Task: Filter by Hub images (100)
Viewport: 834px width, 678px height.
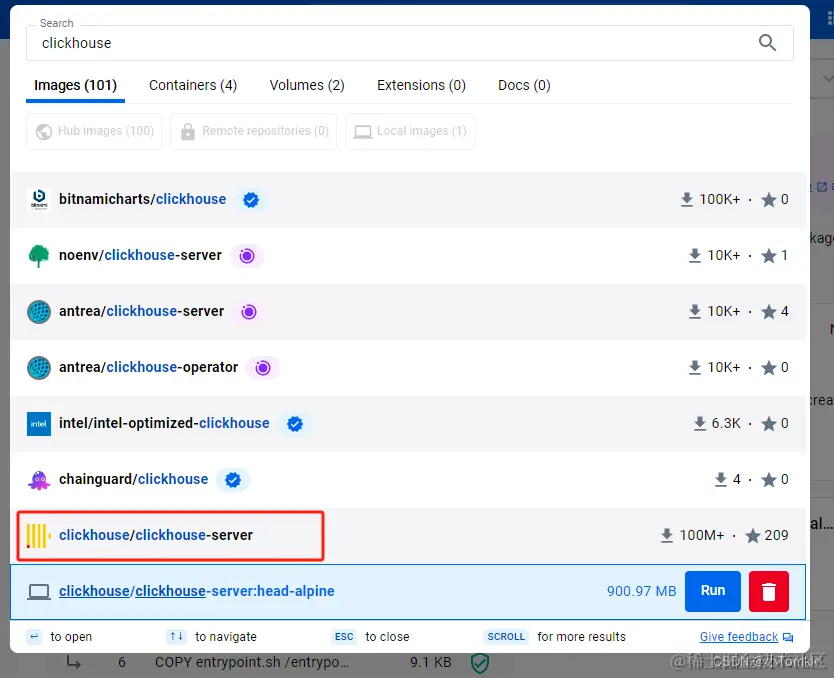Action: click(94, 131)
